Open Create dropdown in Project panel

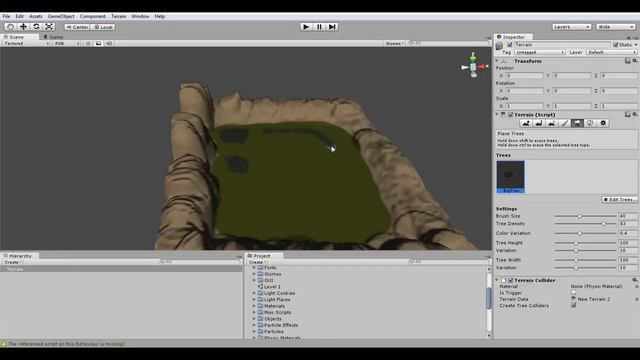point(257,262)
